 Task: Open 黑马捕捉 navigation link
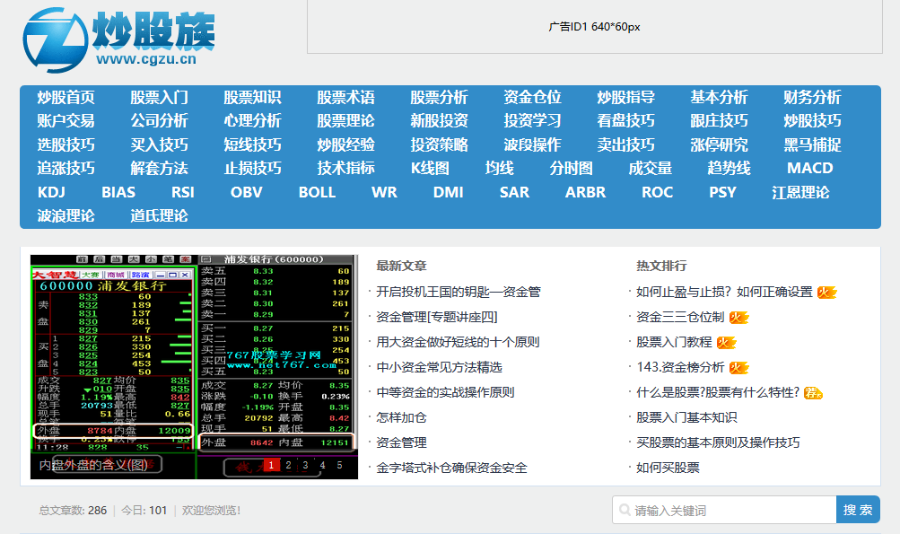[812, 145]
